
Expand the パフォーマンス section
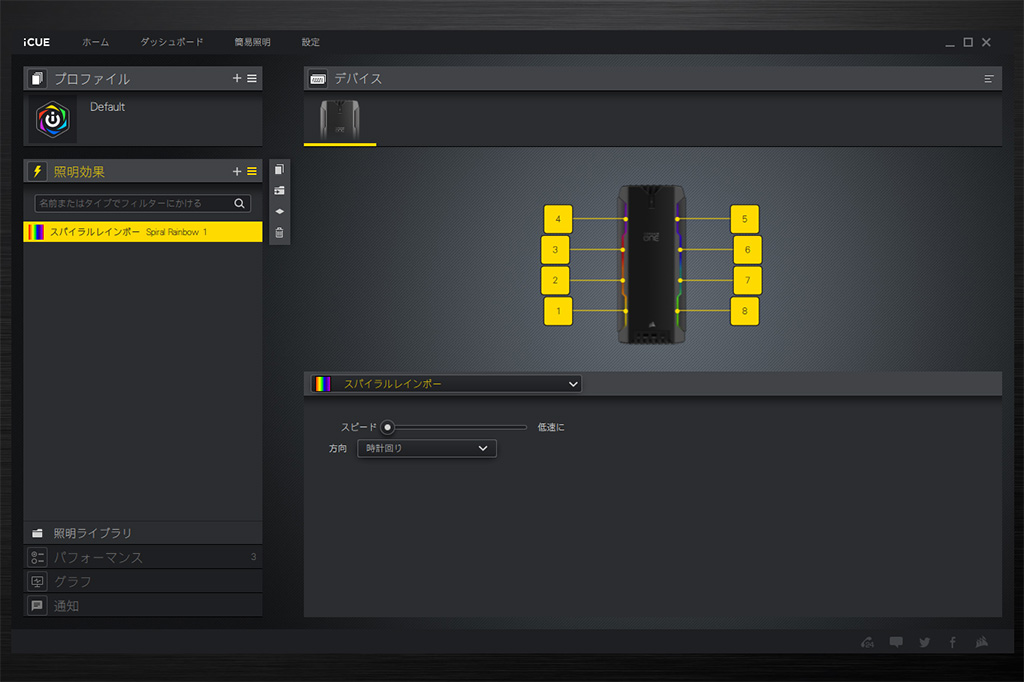pyautogui.click(x=142, y=557)
